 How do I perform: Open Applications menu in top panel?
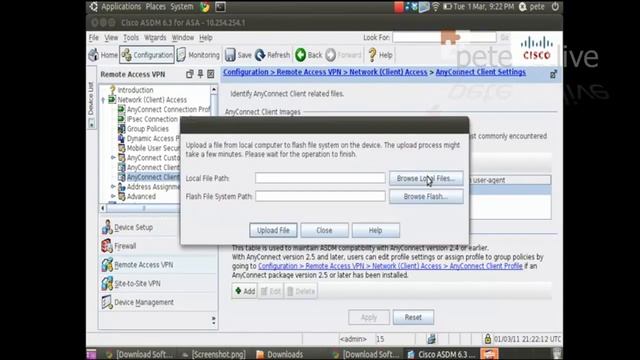tap(121, 7)
